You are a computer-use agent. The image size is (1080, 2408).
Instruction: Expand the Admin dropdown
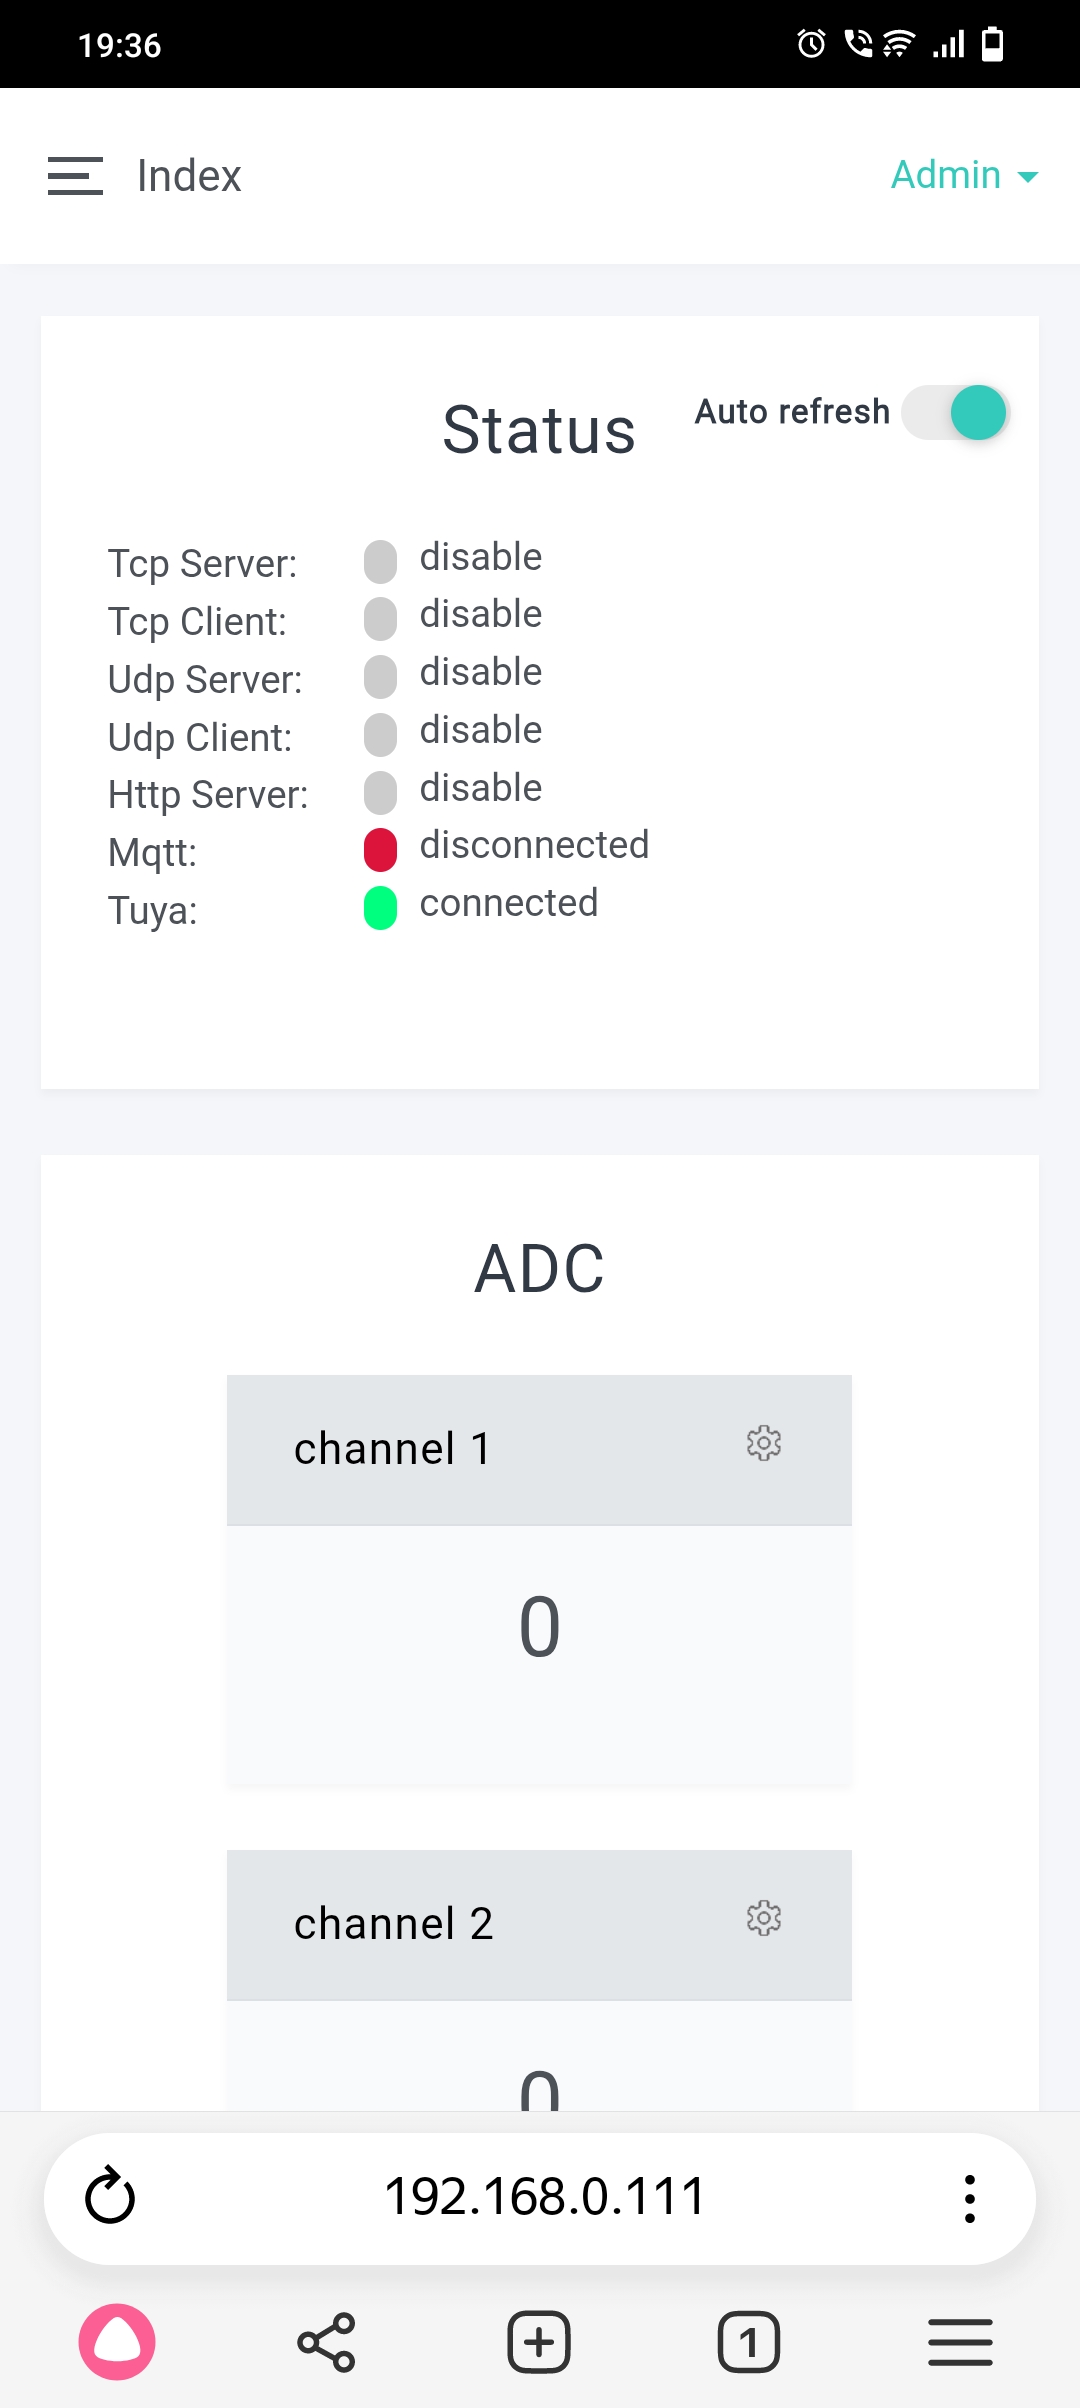click(964, 176)
